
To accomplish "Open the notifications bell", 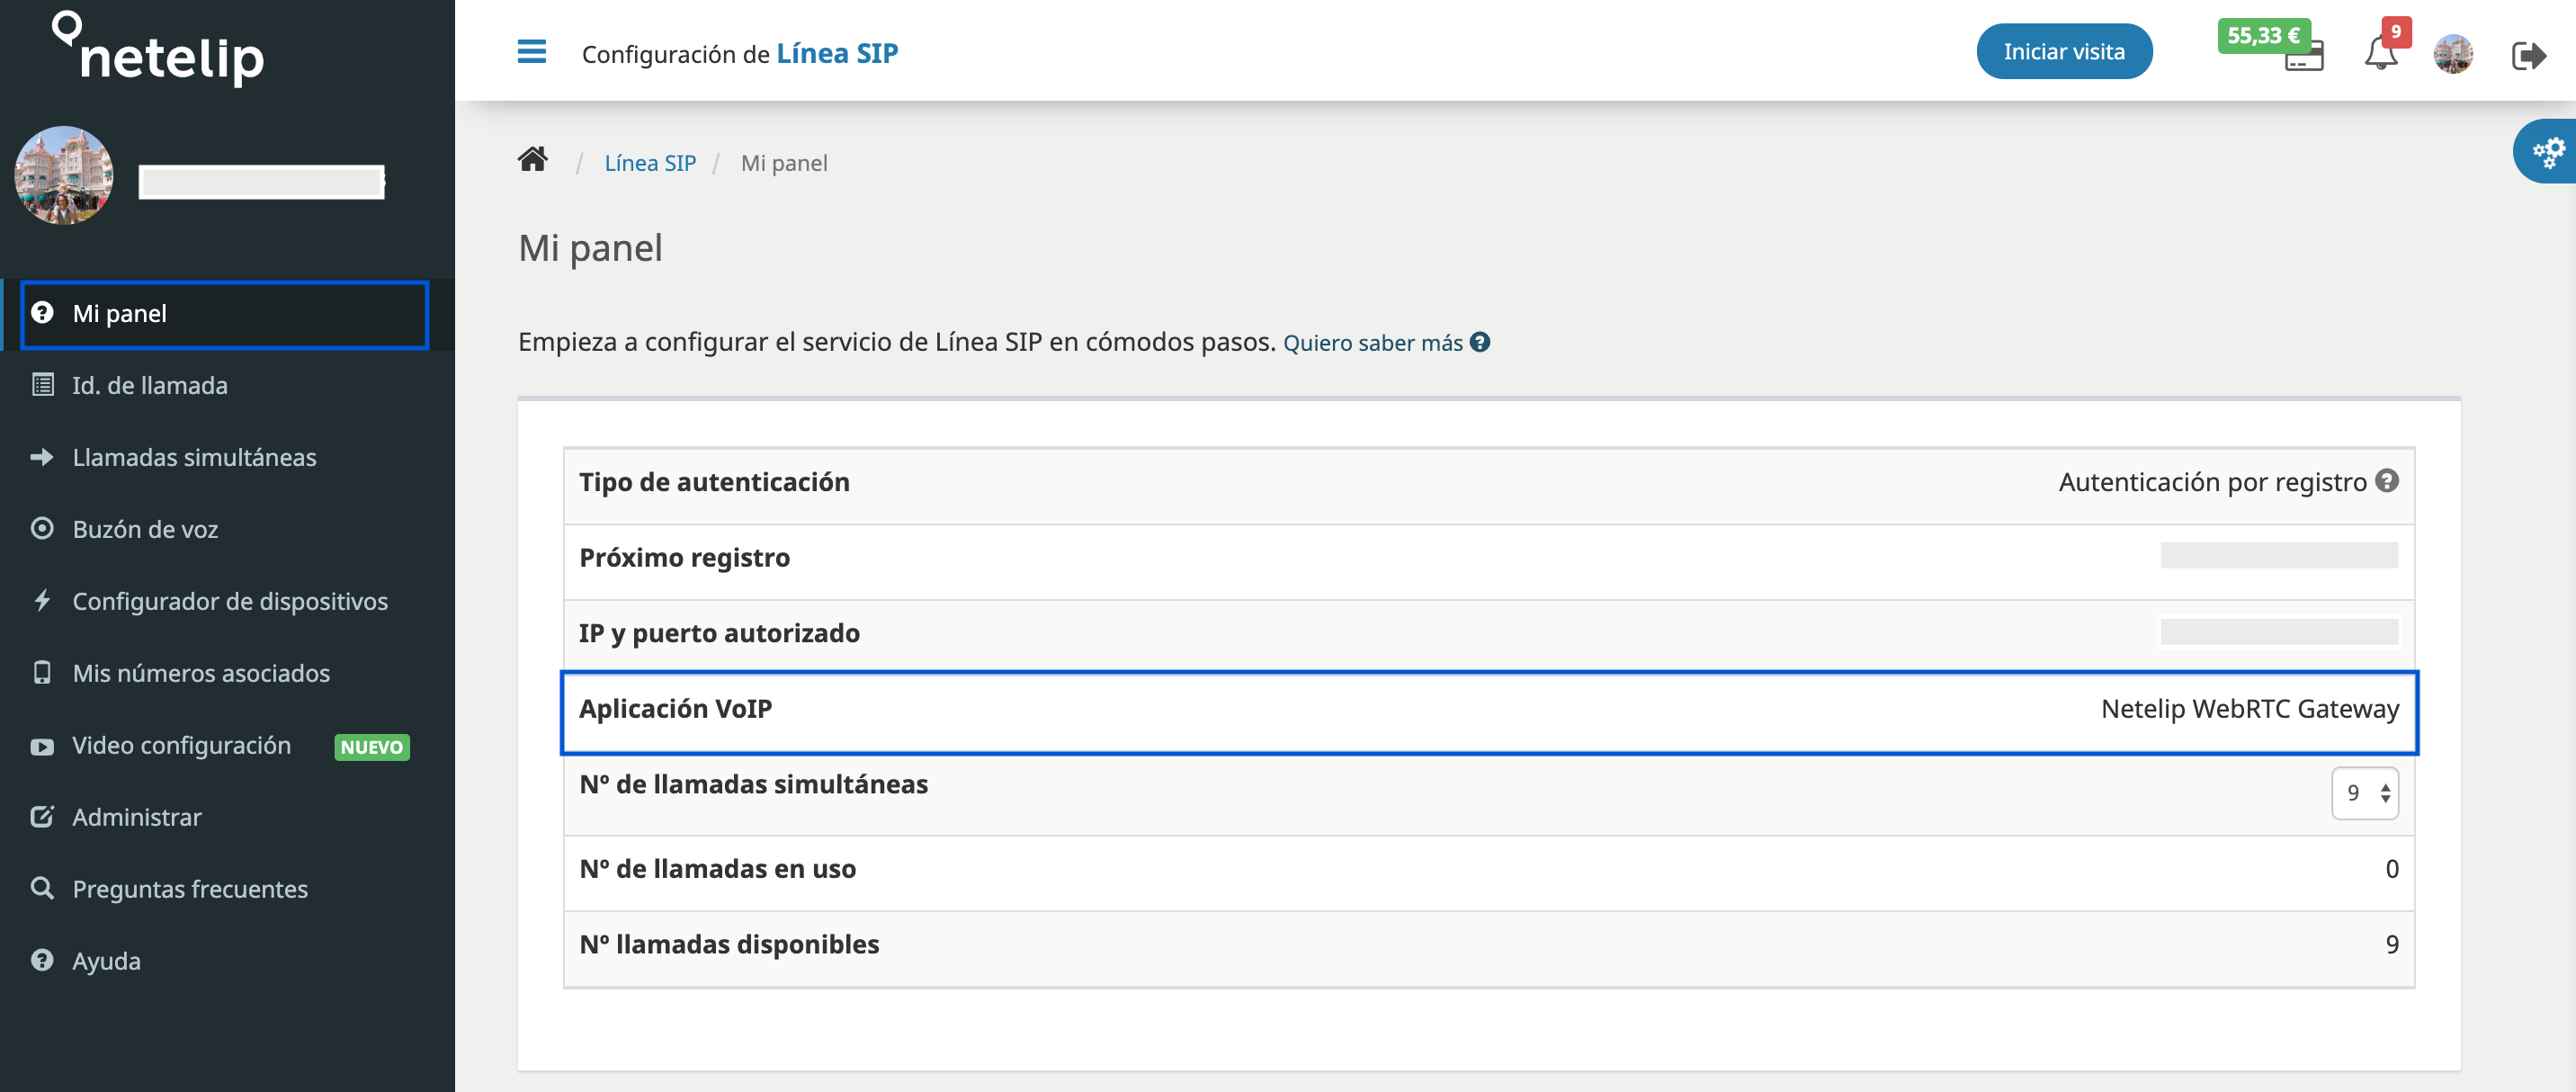I will [x=2380, y=54].
